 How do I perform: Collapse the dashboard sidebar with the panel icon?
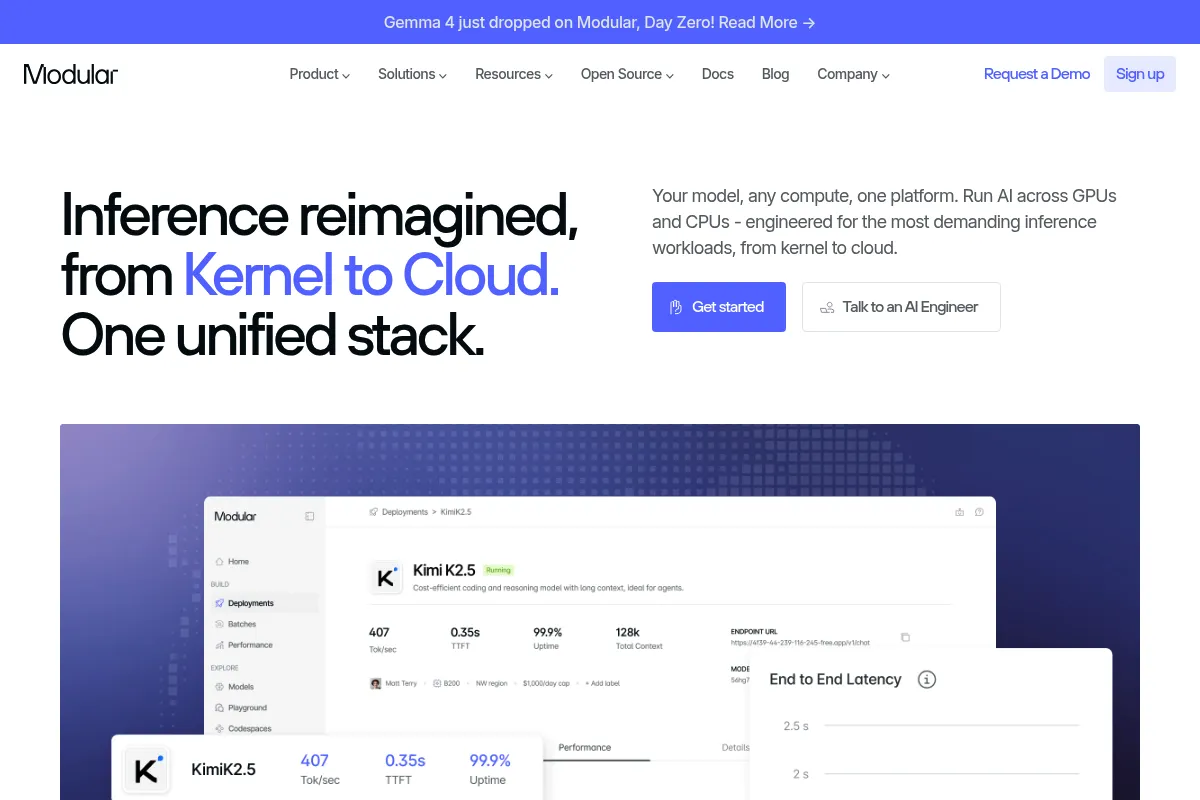tap(309, 516)
